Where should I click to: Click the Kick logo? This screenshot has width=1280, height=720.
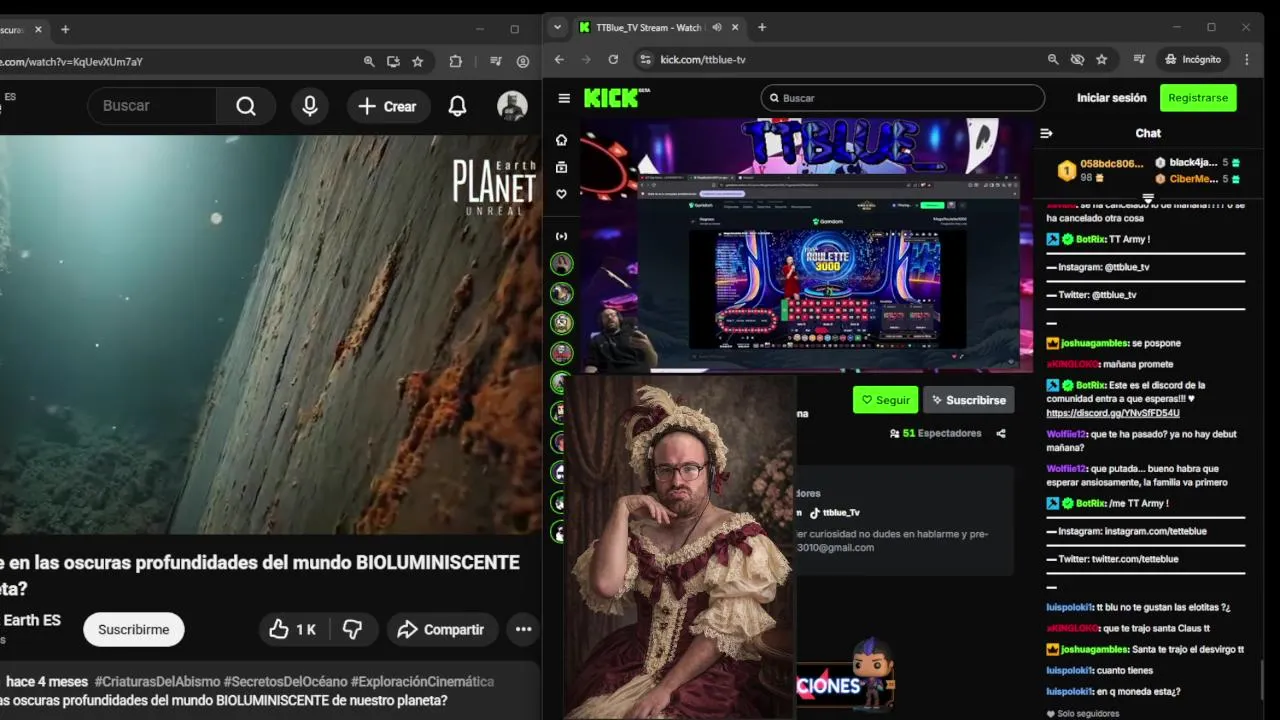pos(616,97)
